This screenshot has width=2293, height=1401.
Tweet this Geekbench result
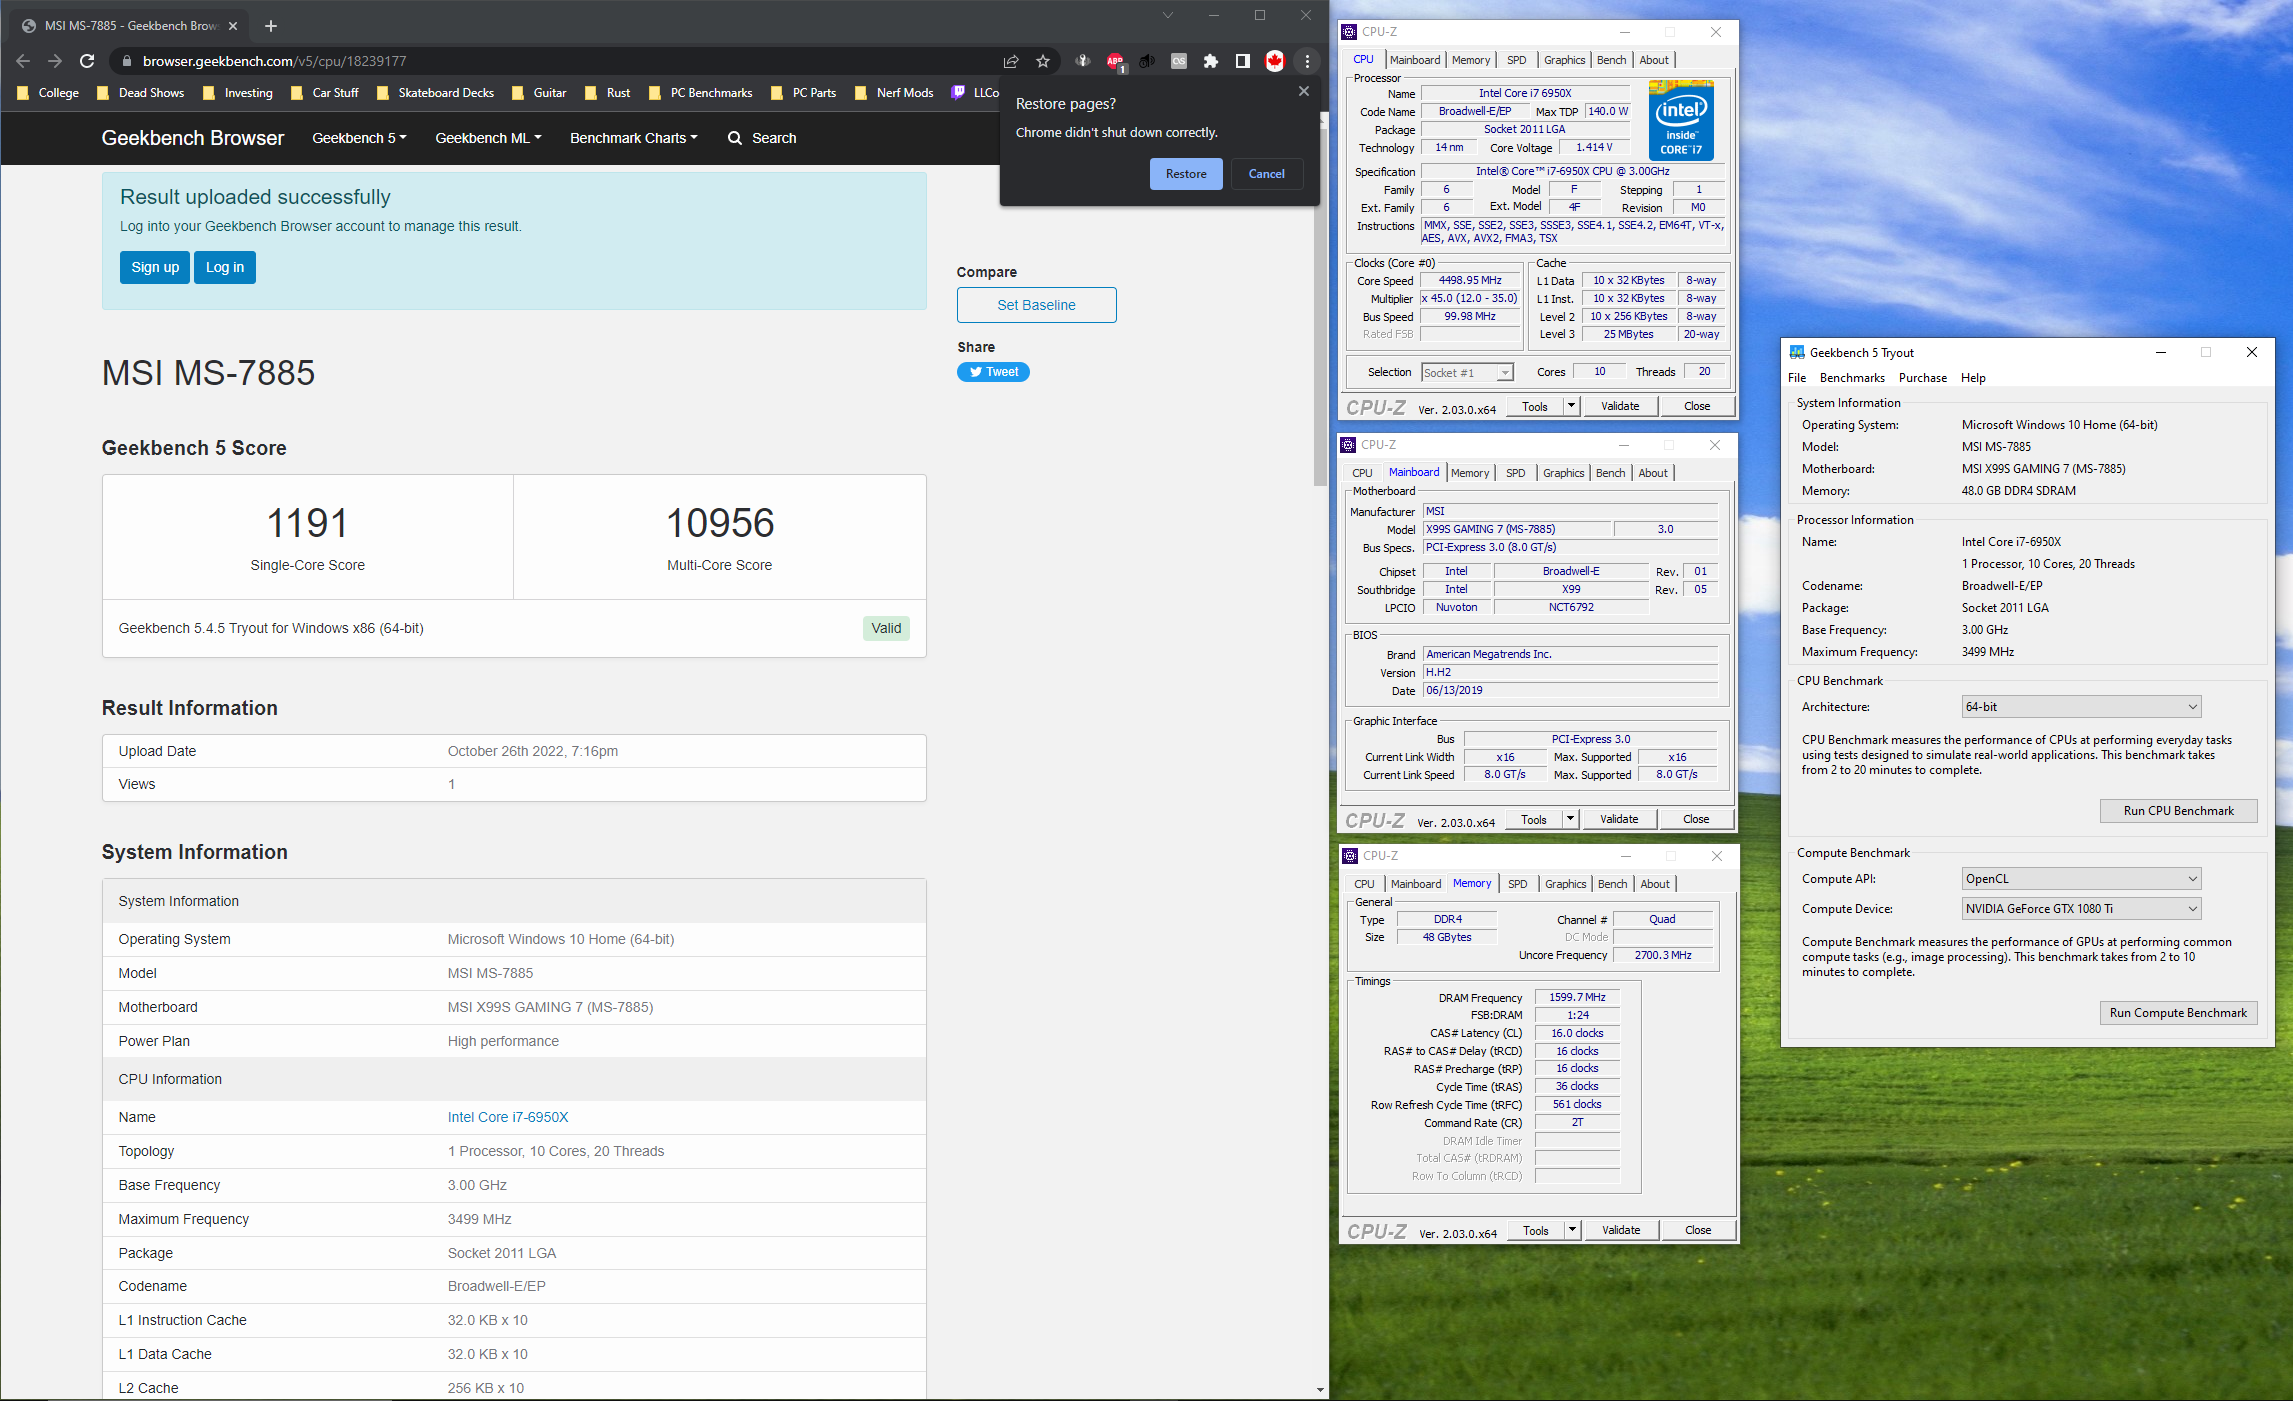993,372
